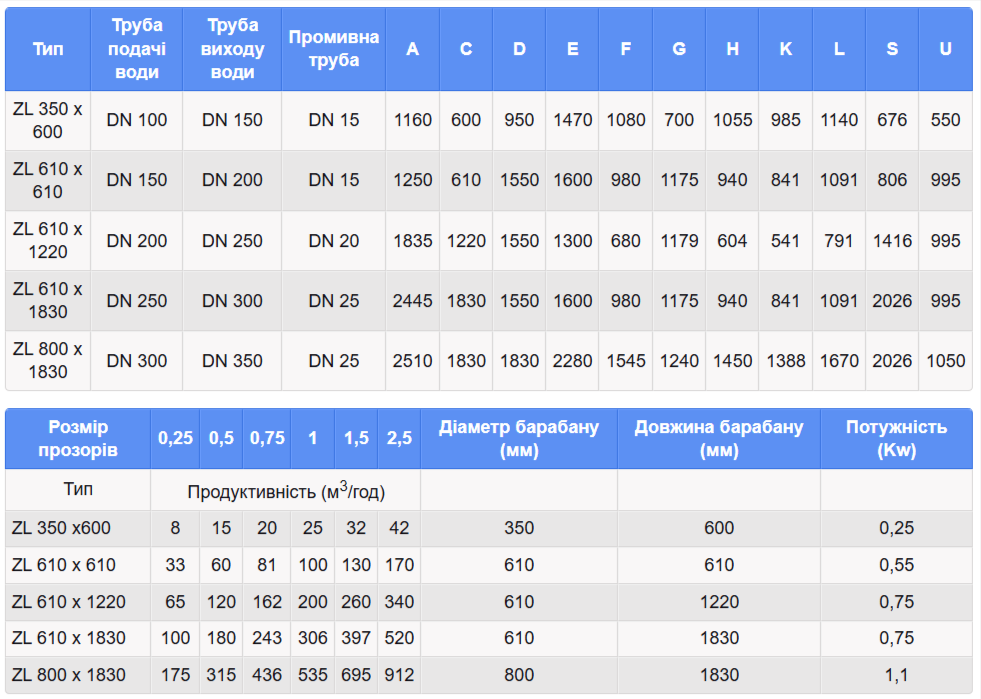Click the '0,25' slit size column header
981x699 pixels.
coord(175,439)
